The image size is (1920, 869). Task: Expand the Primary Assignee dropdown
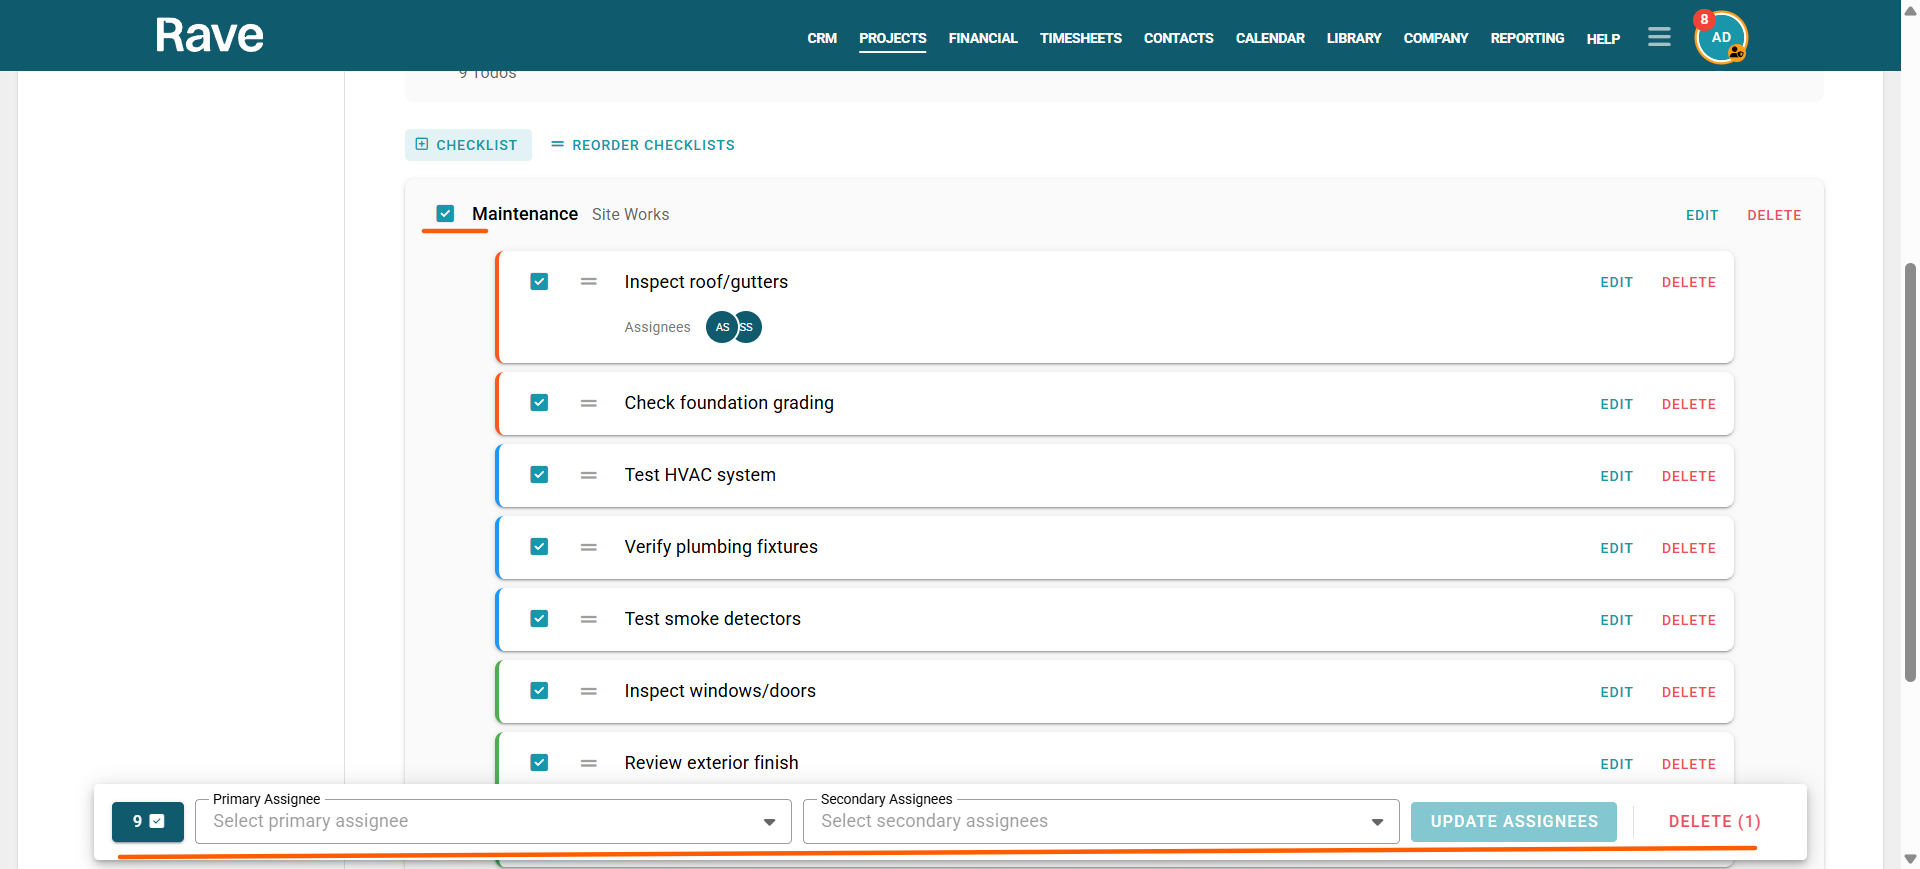tap(493, 821)
